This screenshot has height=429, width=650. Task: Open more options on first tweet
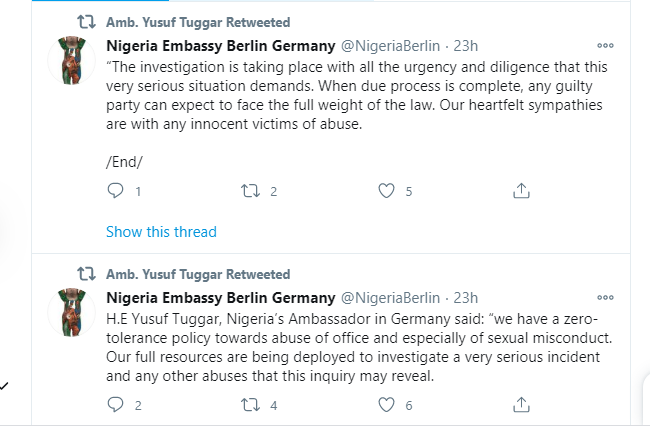tap(605, 46)
